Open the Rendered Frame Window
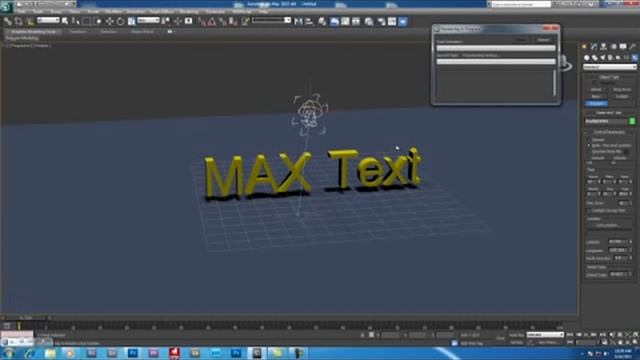 [x=392, y=21]
